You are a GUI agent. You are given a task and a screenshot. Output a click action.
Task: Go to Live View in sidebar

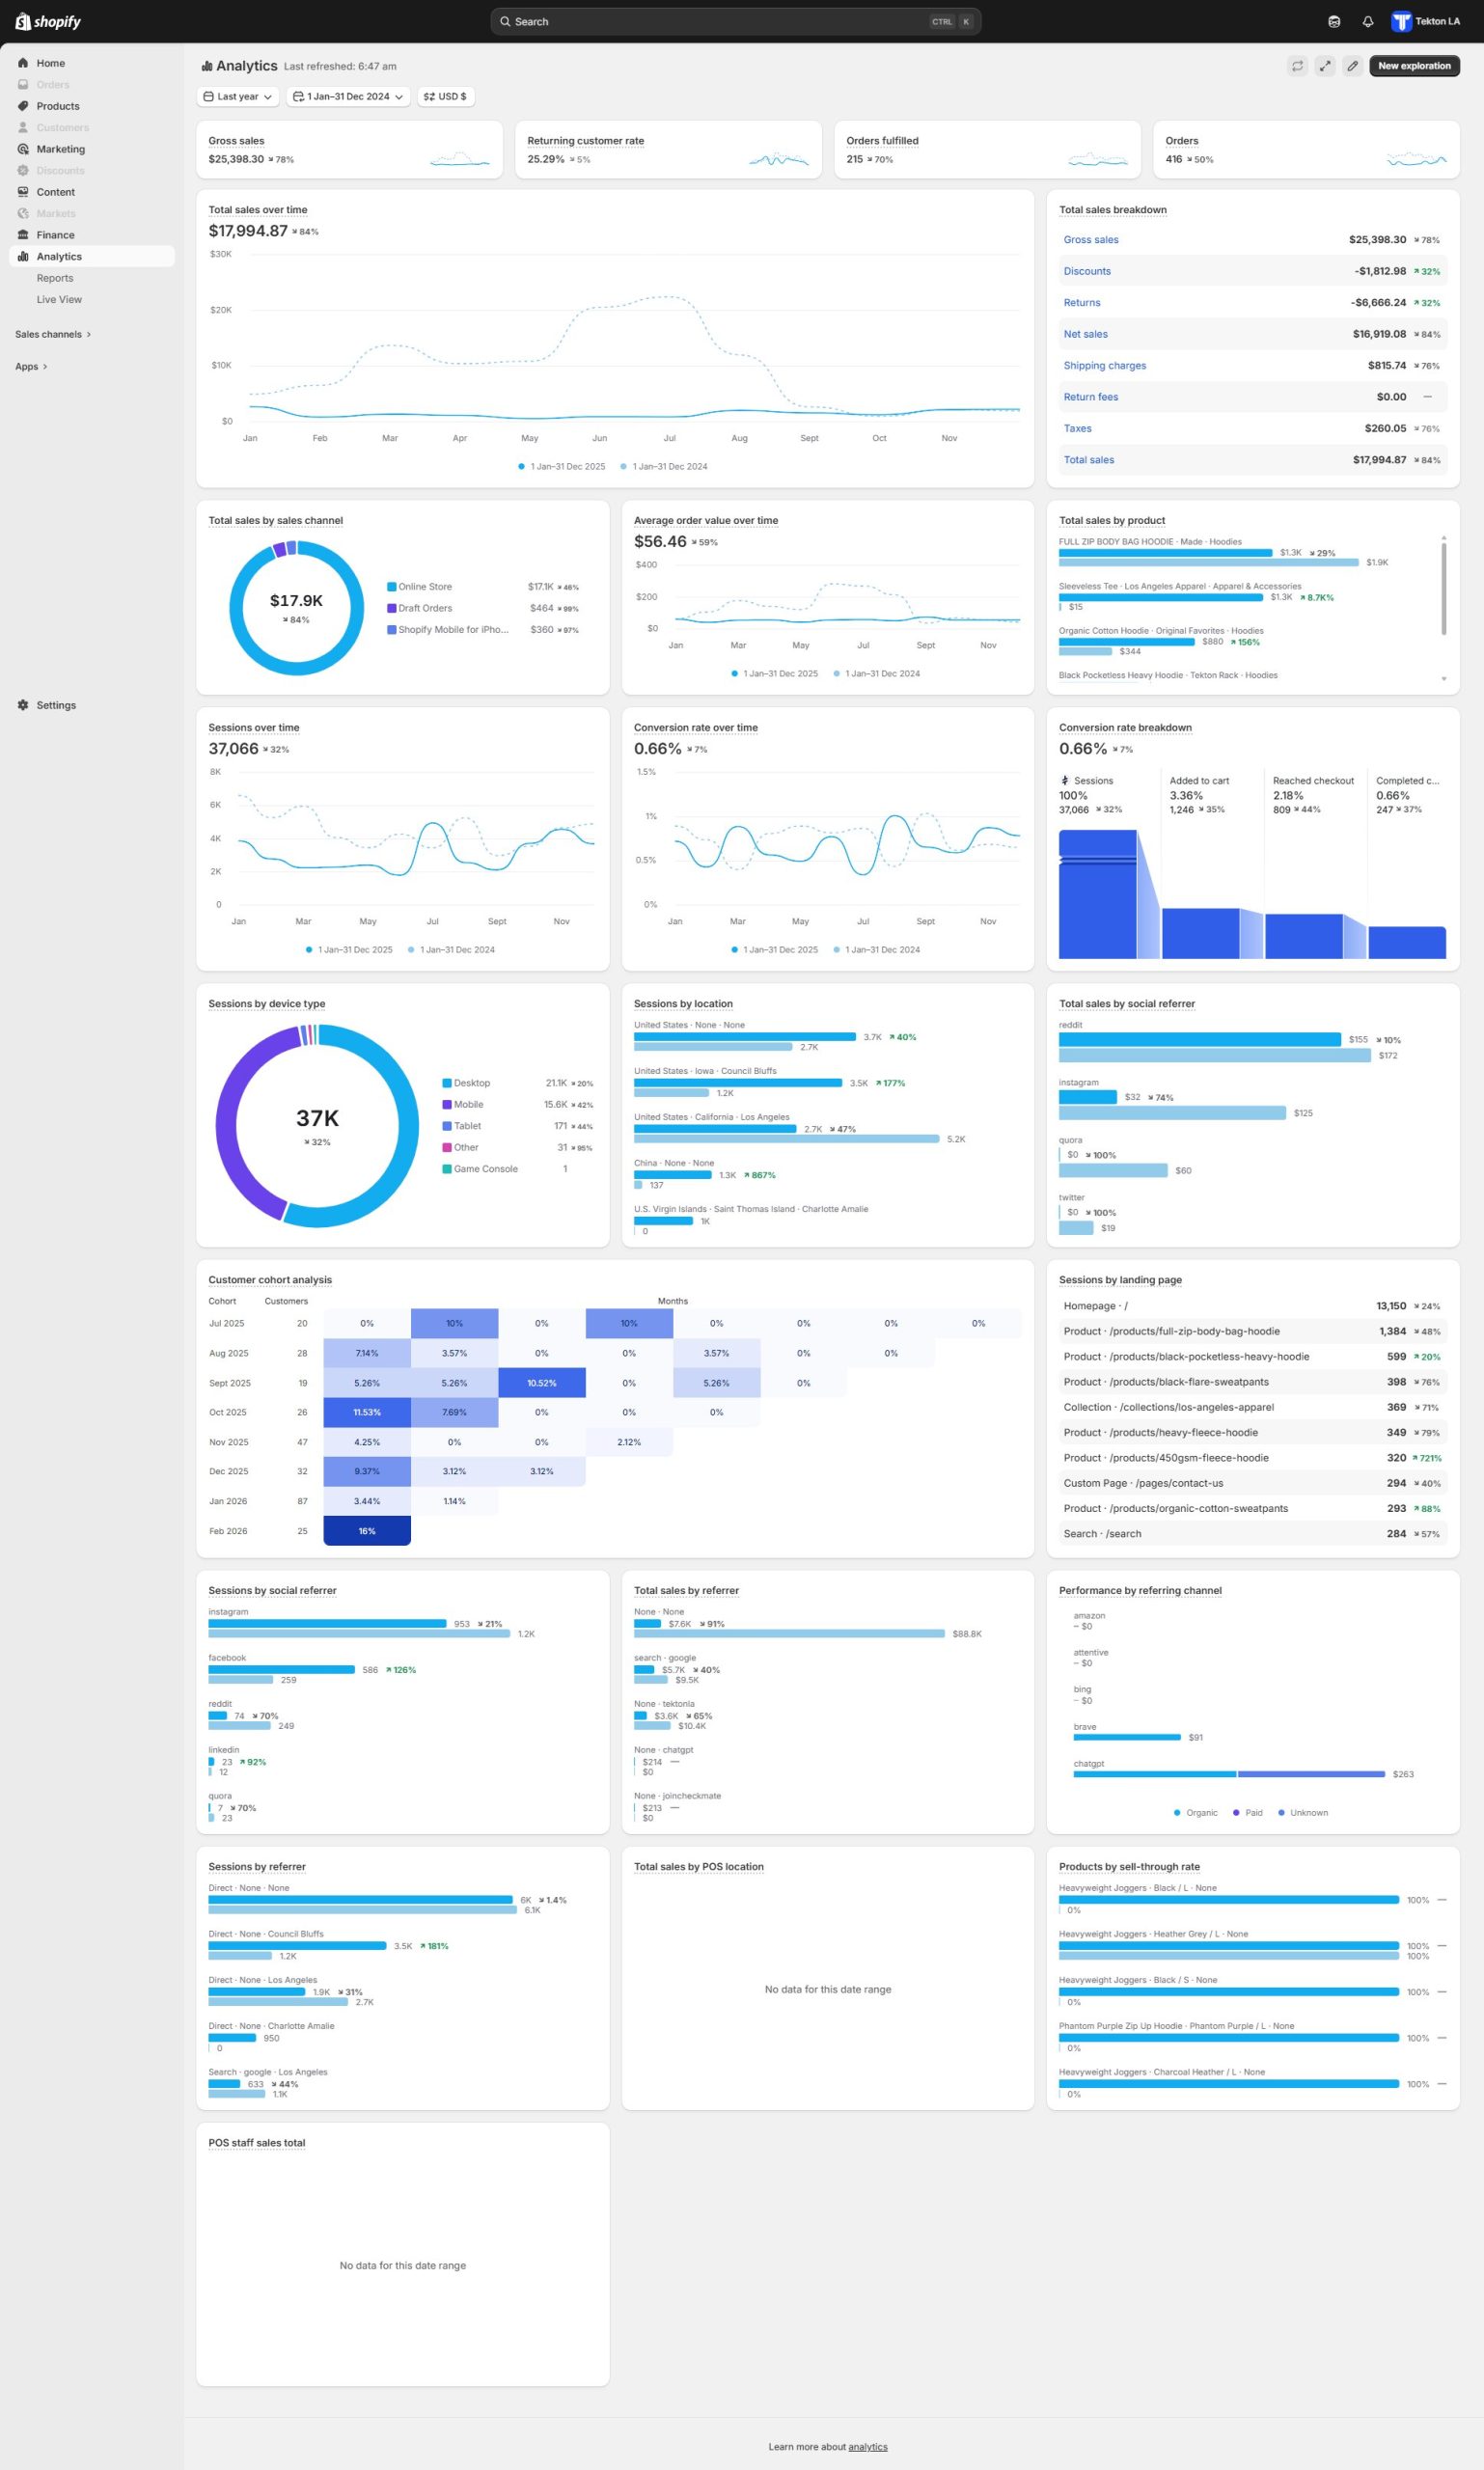[59, 300]
